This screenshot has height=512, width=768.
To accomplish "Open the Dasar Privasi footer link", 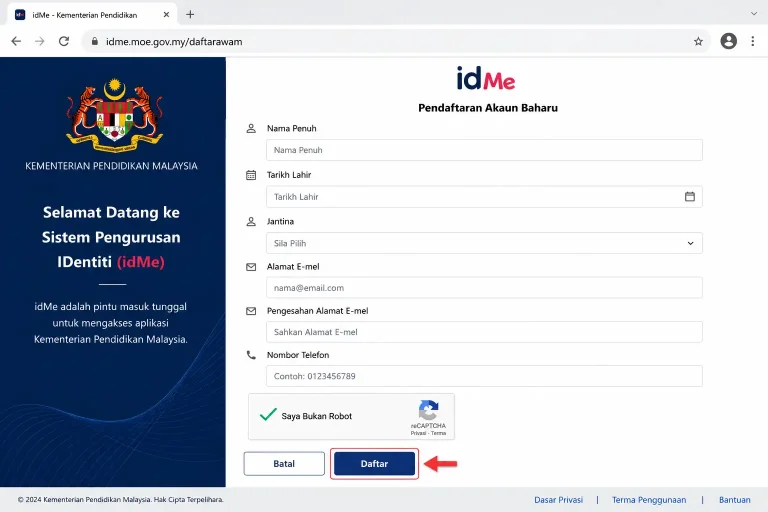I will [x=558, y=500].
